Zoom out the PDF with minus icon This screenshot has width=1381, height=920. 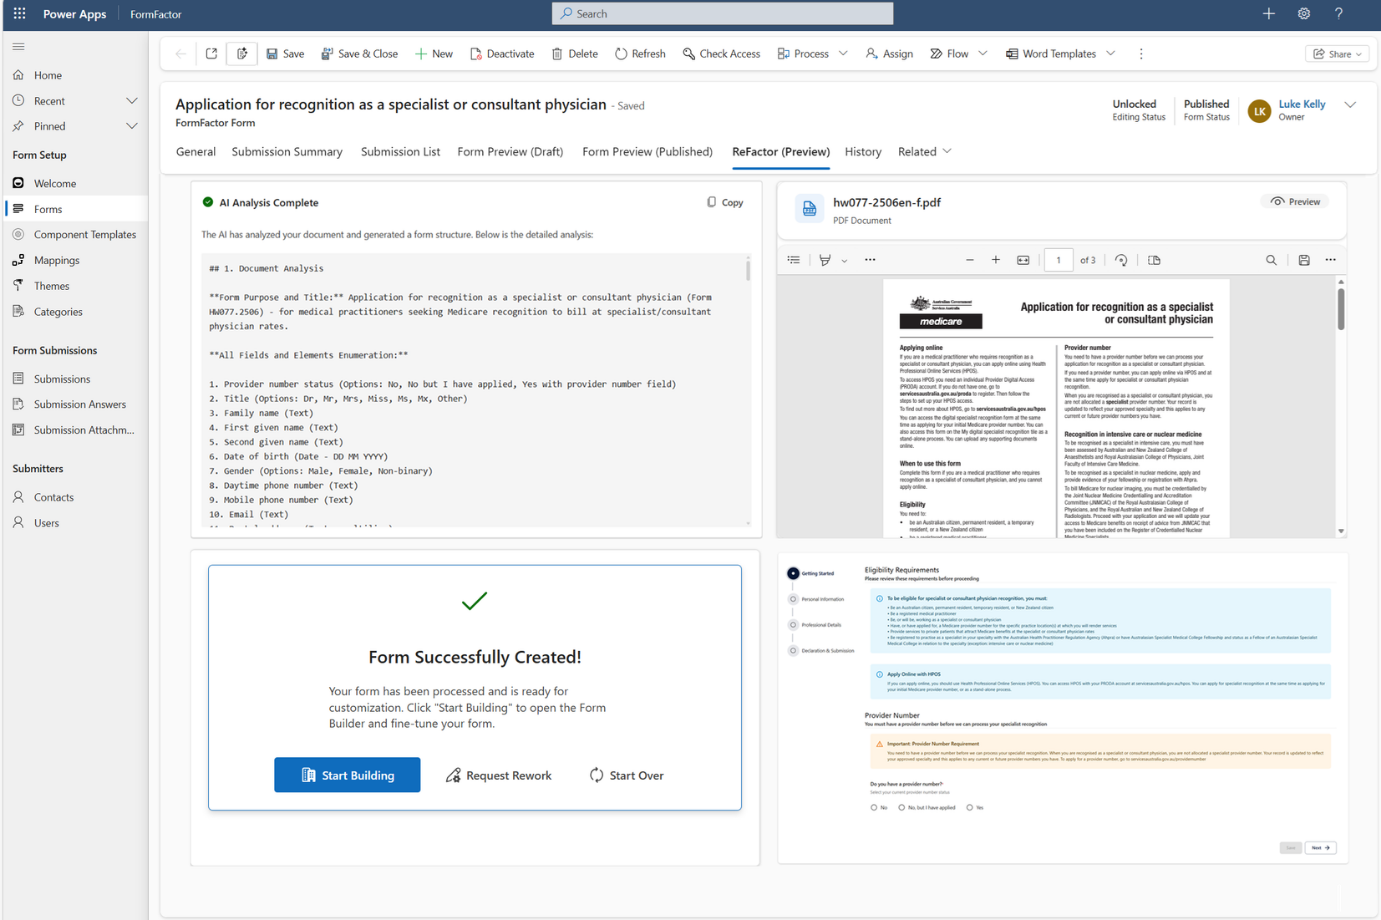969,260
